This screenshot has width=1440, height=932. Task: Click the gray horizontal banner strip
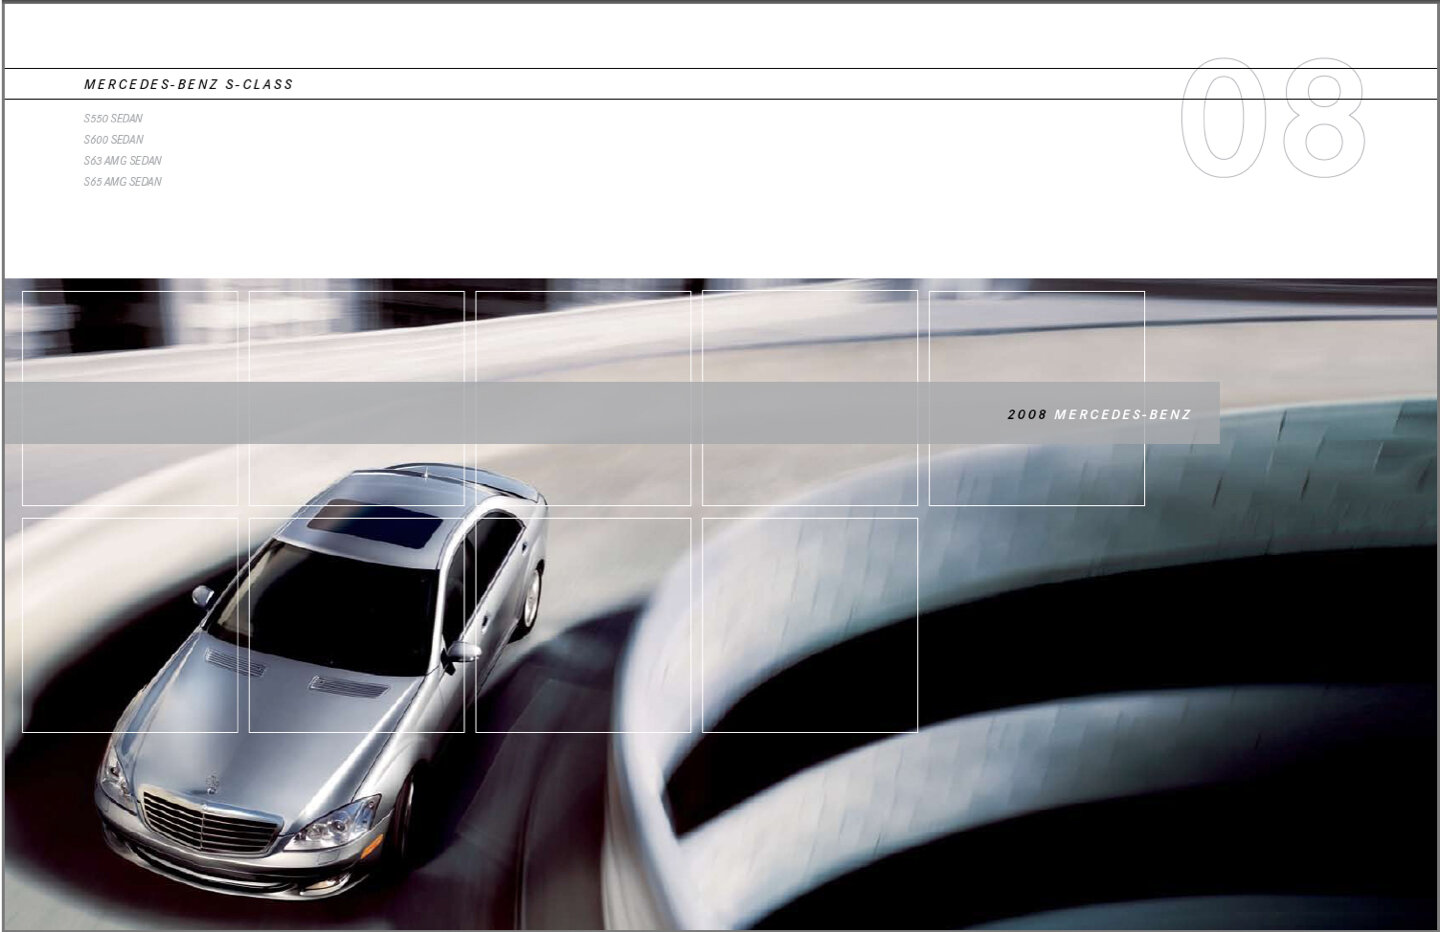point(600,410)
